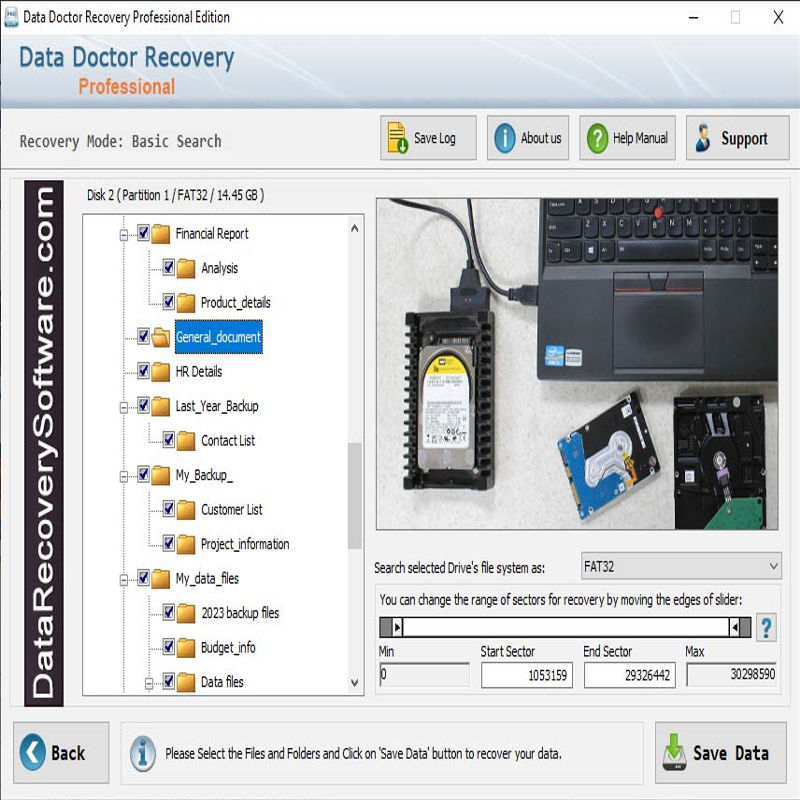Viewport: 800px width, 800px height.
Task: Click the sector range slider track
Action: coord(566,627)
